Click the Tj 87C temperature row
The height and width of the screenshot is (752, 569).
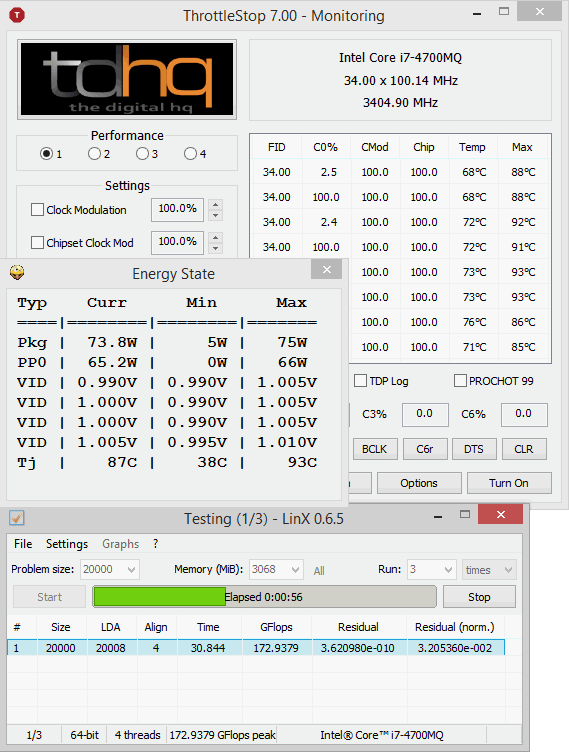pyautogui.click(x=167, y=462)
